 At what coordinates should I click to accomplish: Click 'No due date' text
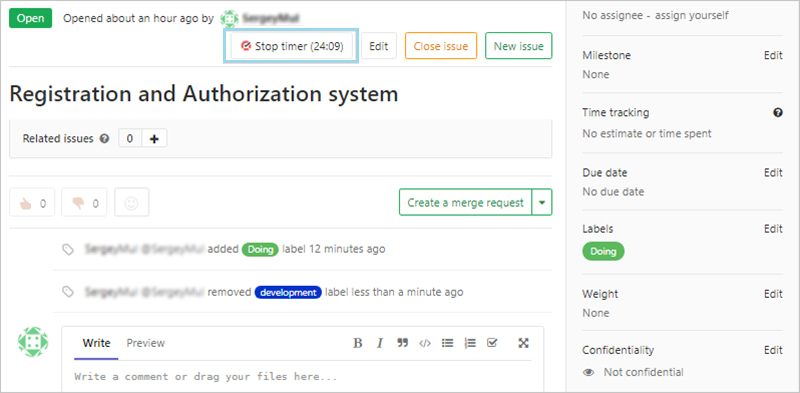613,192
